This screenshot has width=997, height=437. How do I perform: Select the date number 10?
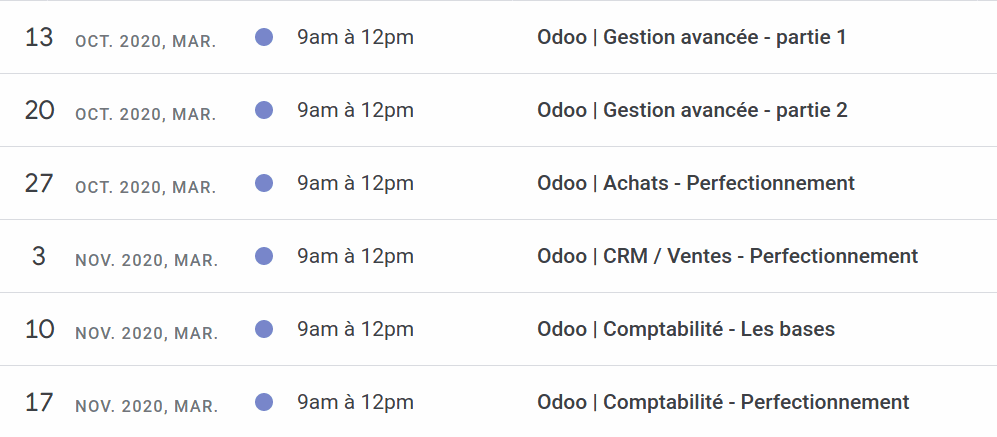[x=39, y=329]
